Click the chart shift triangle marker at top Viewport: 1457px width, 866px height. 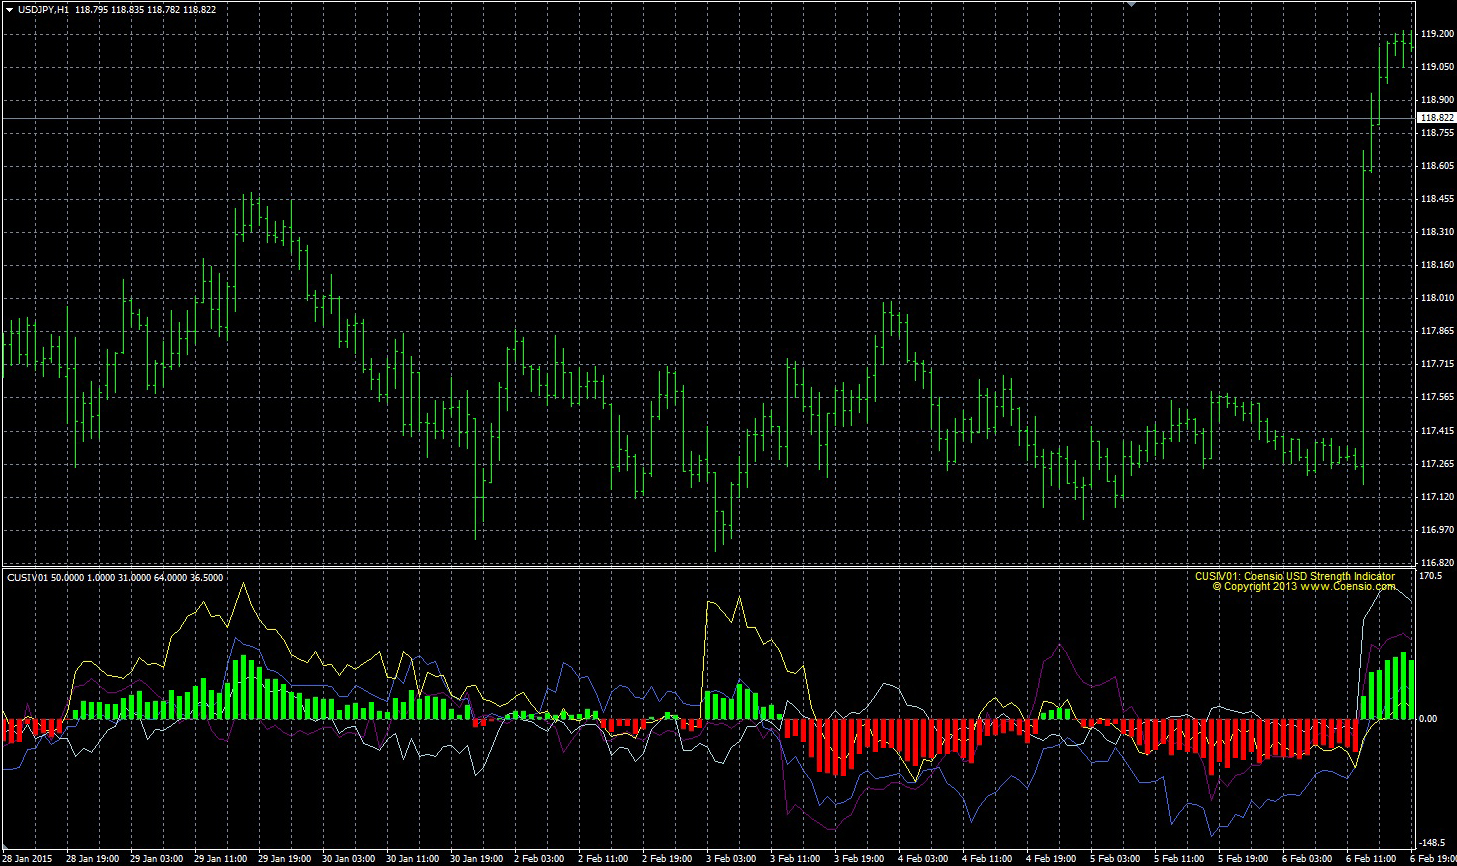(1131, 4)
